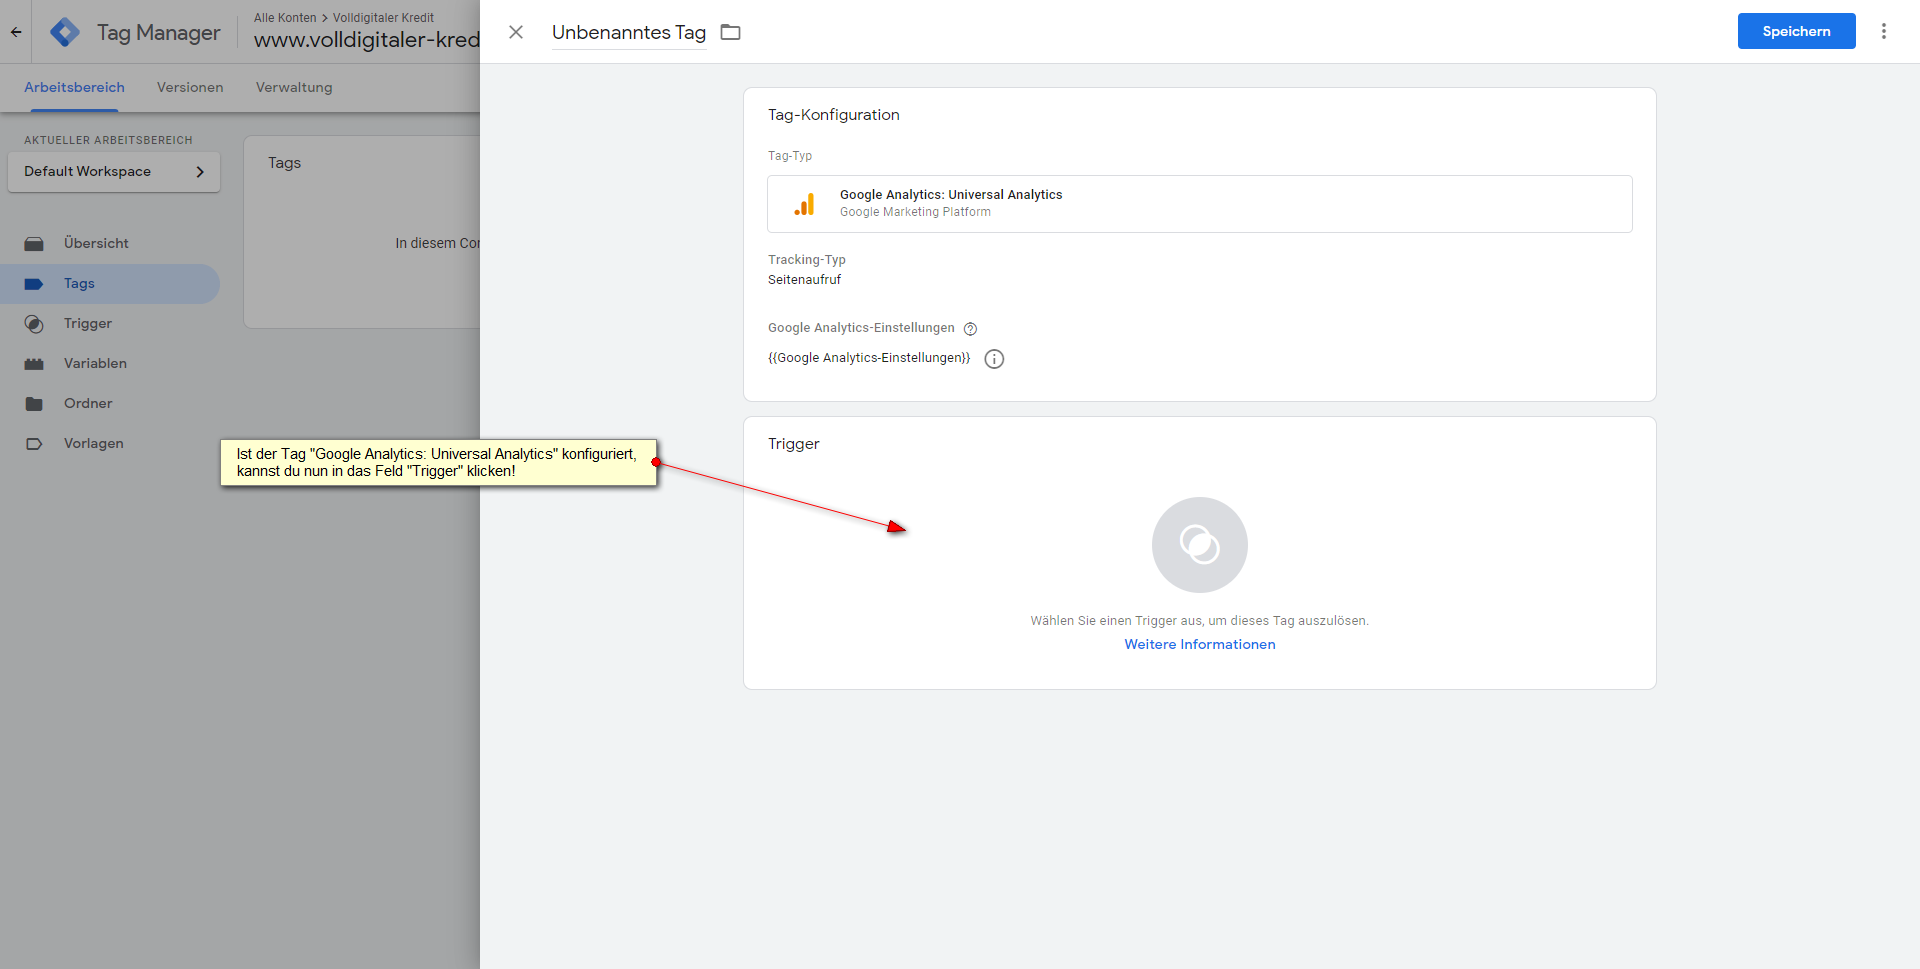Open the three-dot more options menu

click(x=1884, y=31)
